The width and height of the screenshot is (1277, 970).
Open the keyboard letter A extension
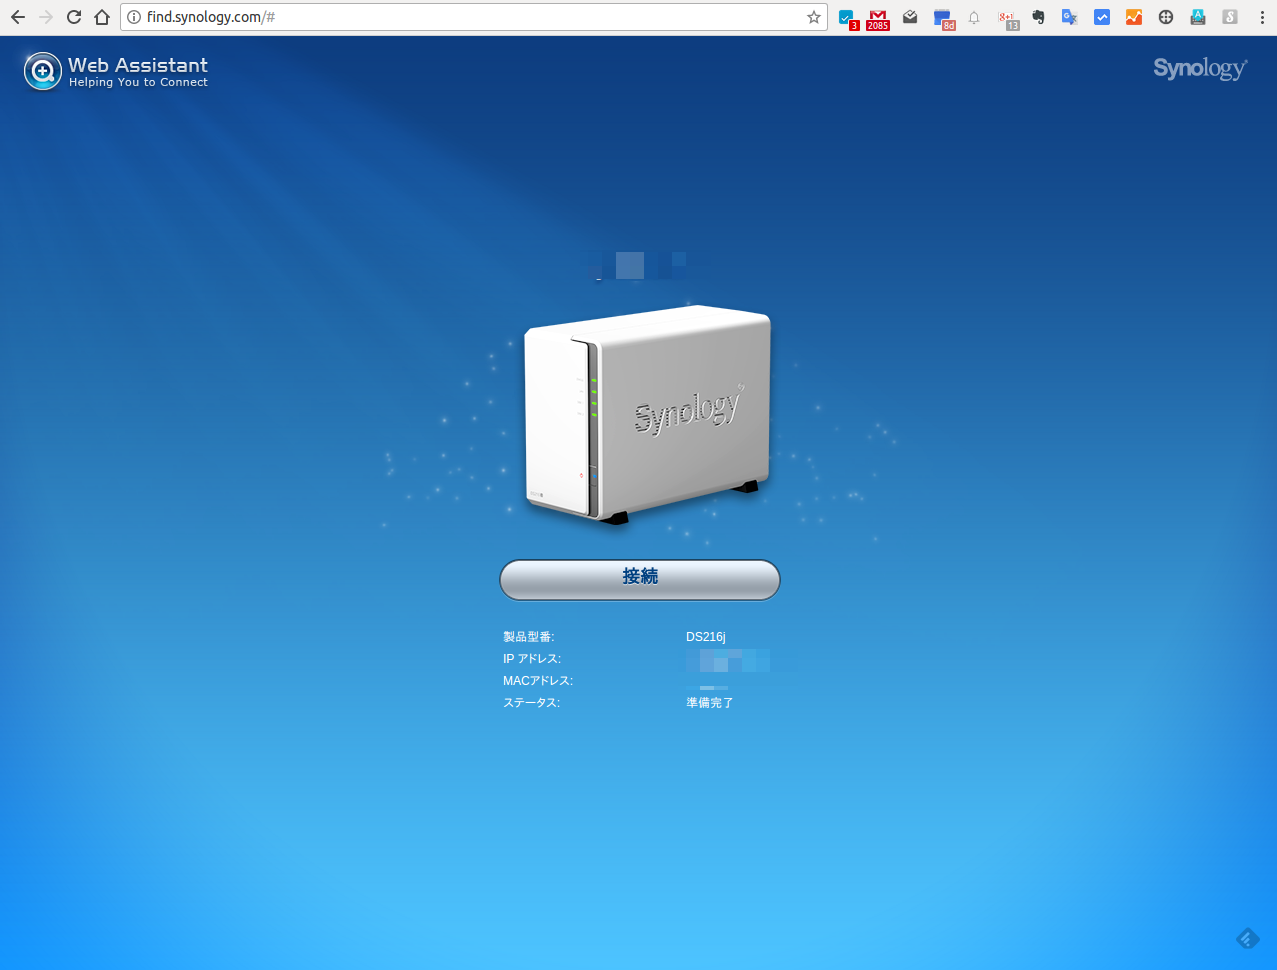(x=1198, y=17)
